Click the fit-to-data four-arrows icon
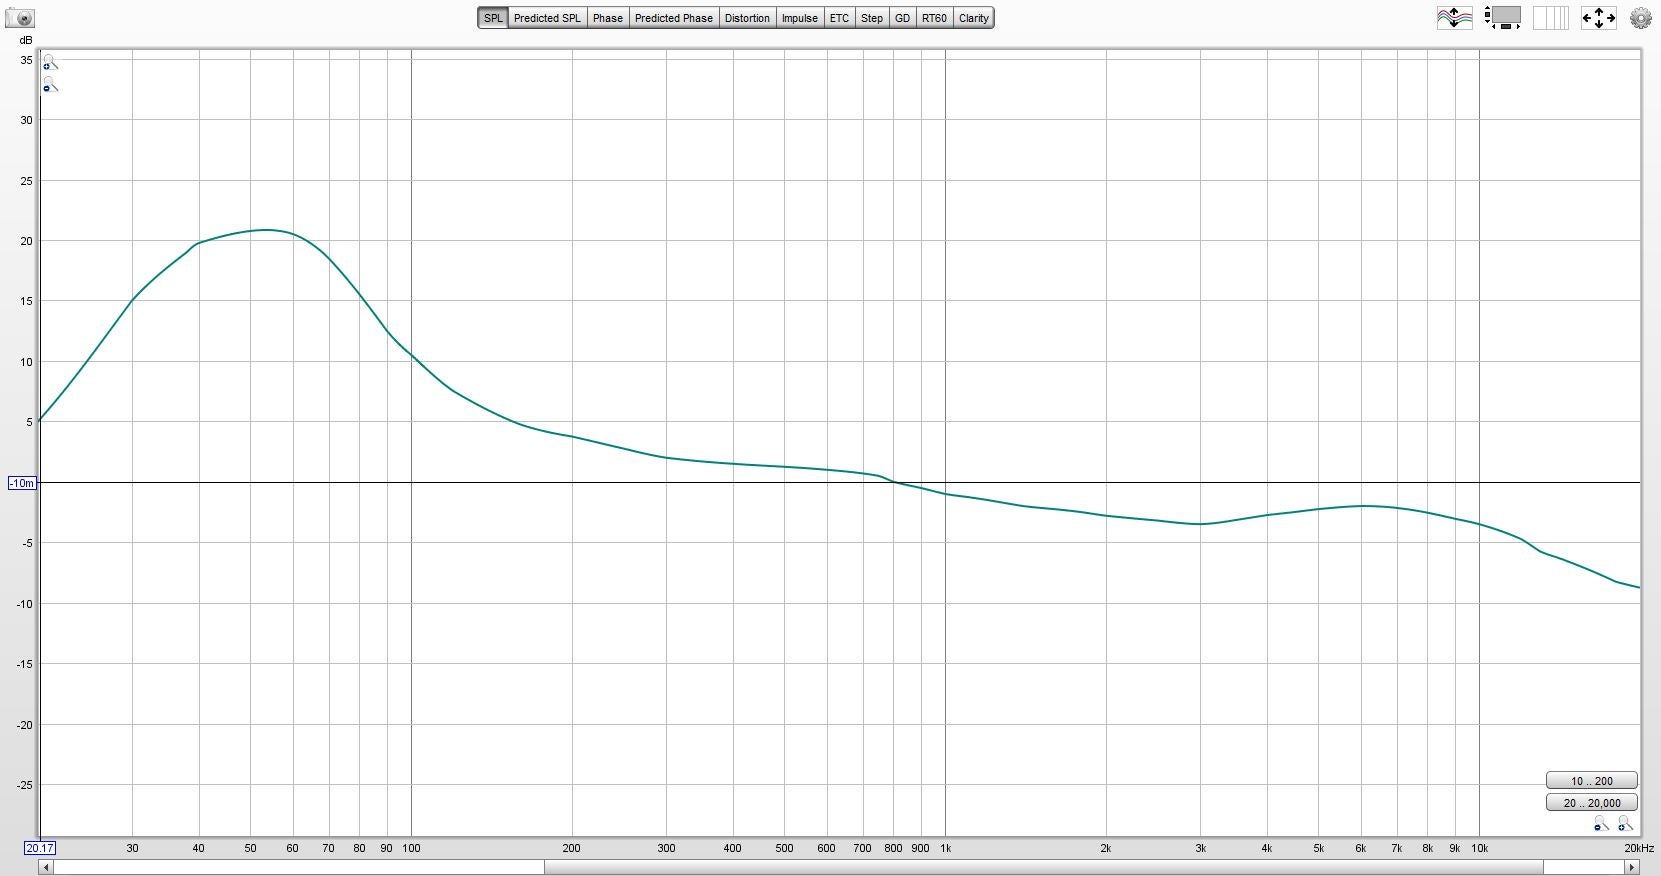This screenshot has height=876, width=1661. [1598, 18]
